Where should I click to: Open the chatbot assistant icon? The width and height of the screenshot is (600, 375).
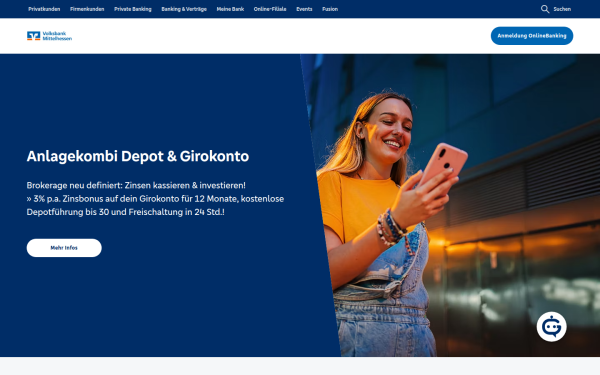551,327
